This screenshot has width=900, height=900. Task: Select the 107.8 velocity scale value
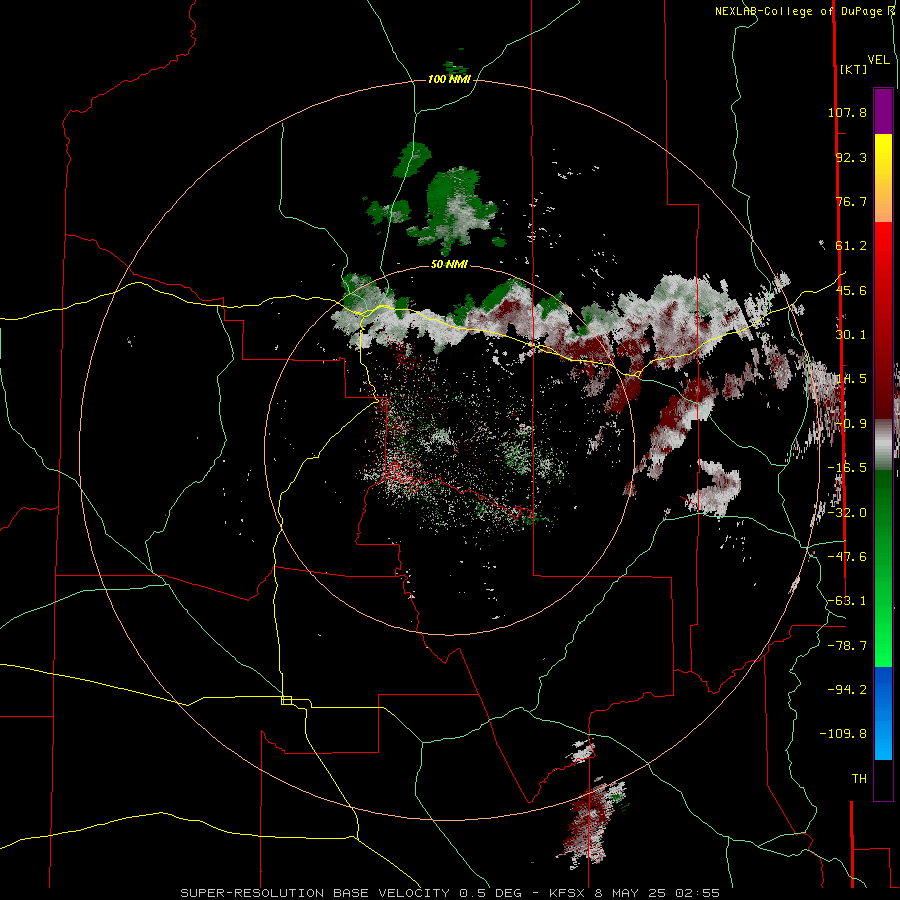(x=847, y=112)
